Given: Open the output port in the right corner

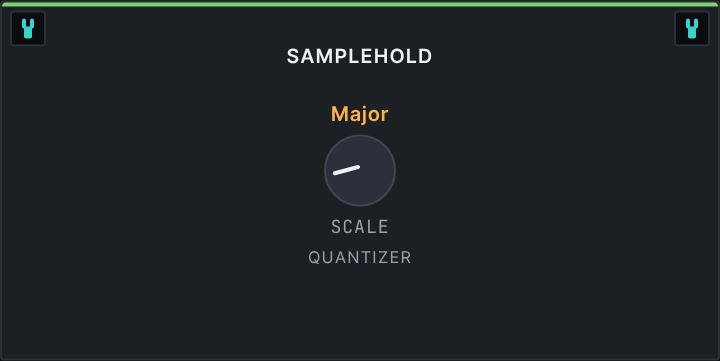Looking at the screenshot, I should click(x=692, y=28).
